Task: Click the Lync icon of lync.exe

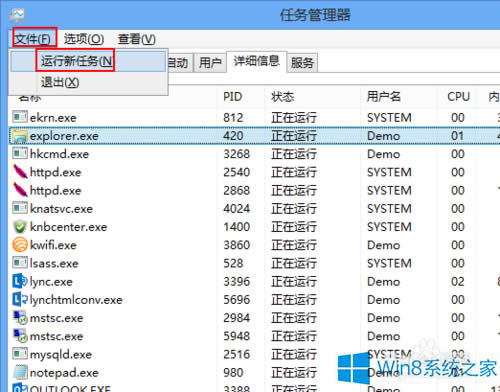Action: coord(20,281)
